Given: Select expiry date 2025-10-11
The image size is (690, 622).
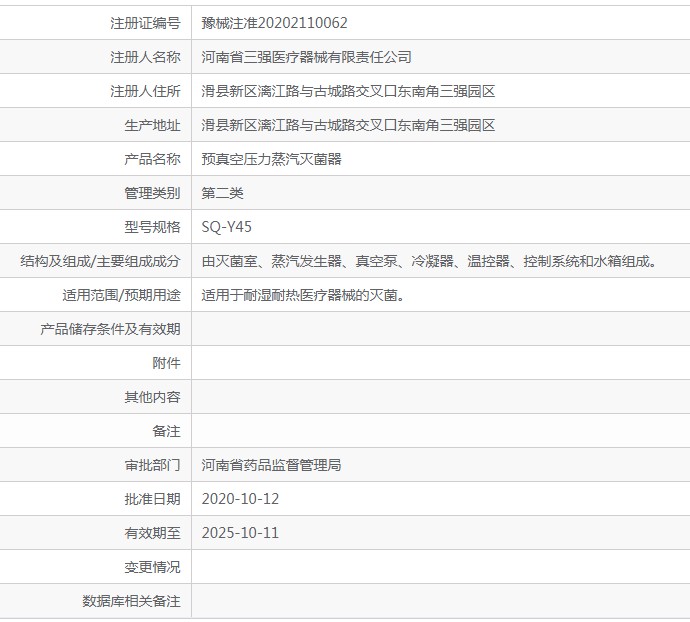Looking at the screenshot, I should pyautogui.click(x=240, y=533).
